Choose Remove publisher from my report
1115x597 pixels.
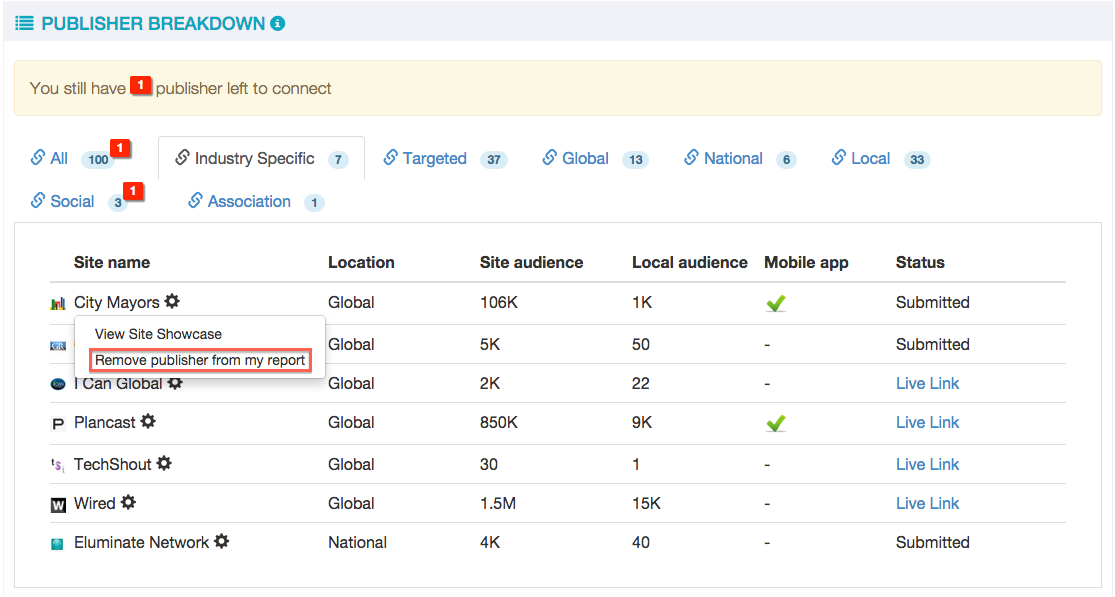(200, 360)
